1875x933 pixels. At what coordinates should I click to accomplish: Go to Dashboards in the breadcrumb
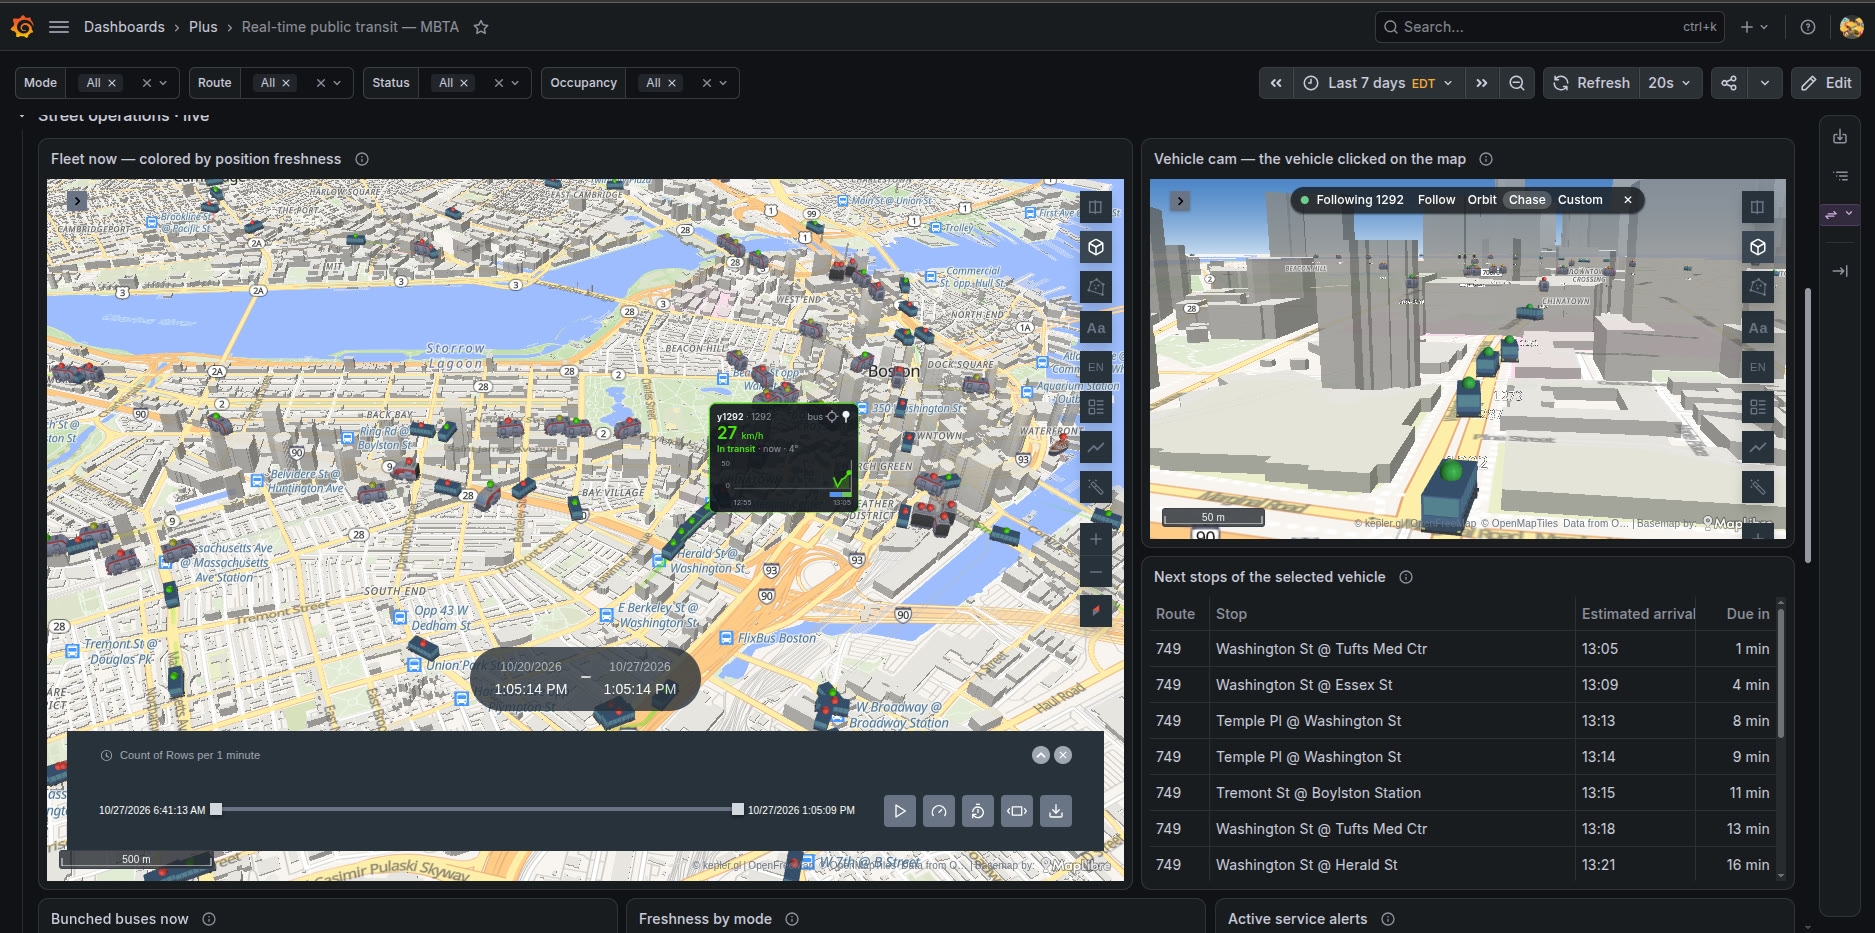124,27
